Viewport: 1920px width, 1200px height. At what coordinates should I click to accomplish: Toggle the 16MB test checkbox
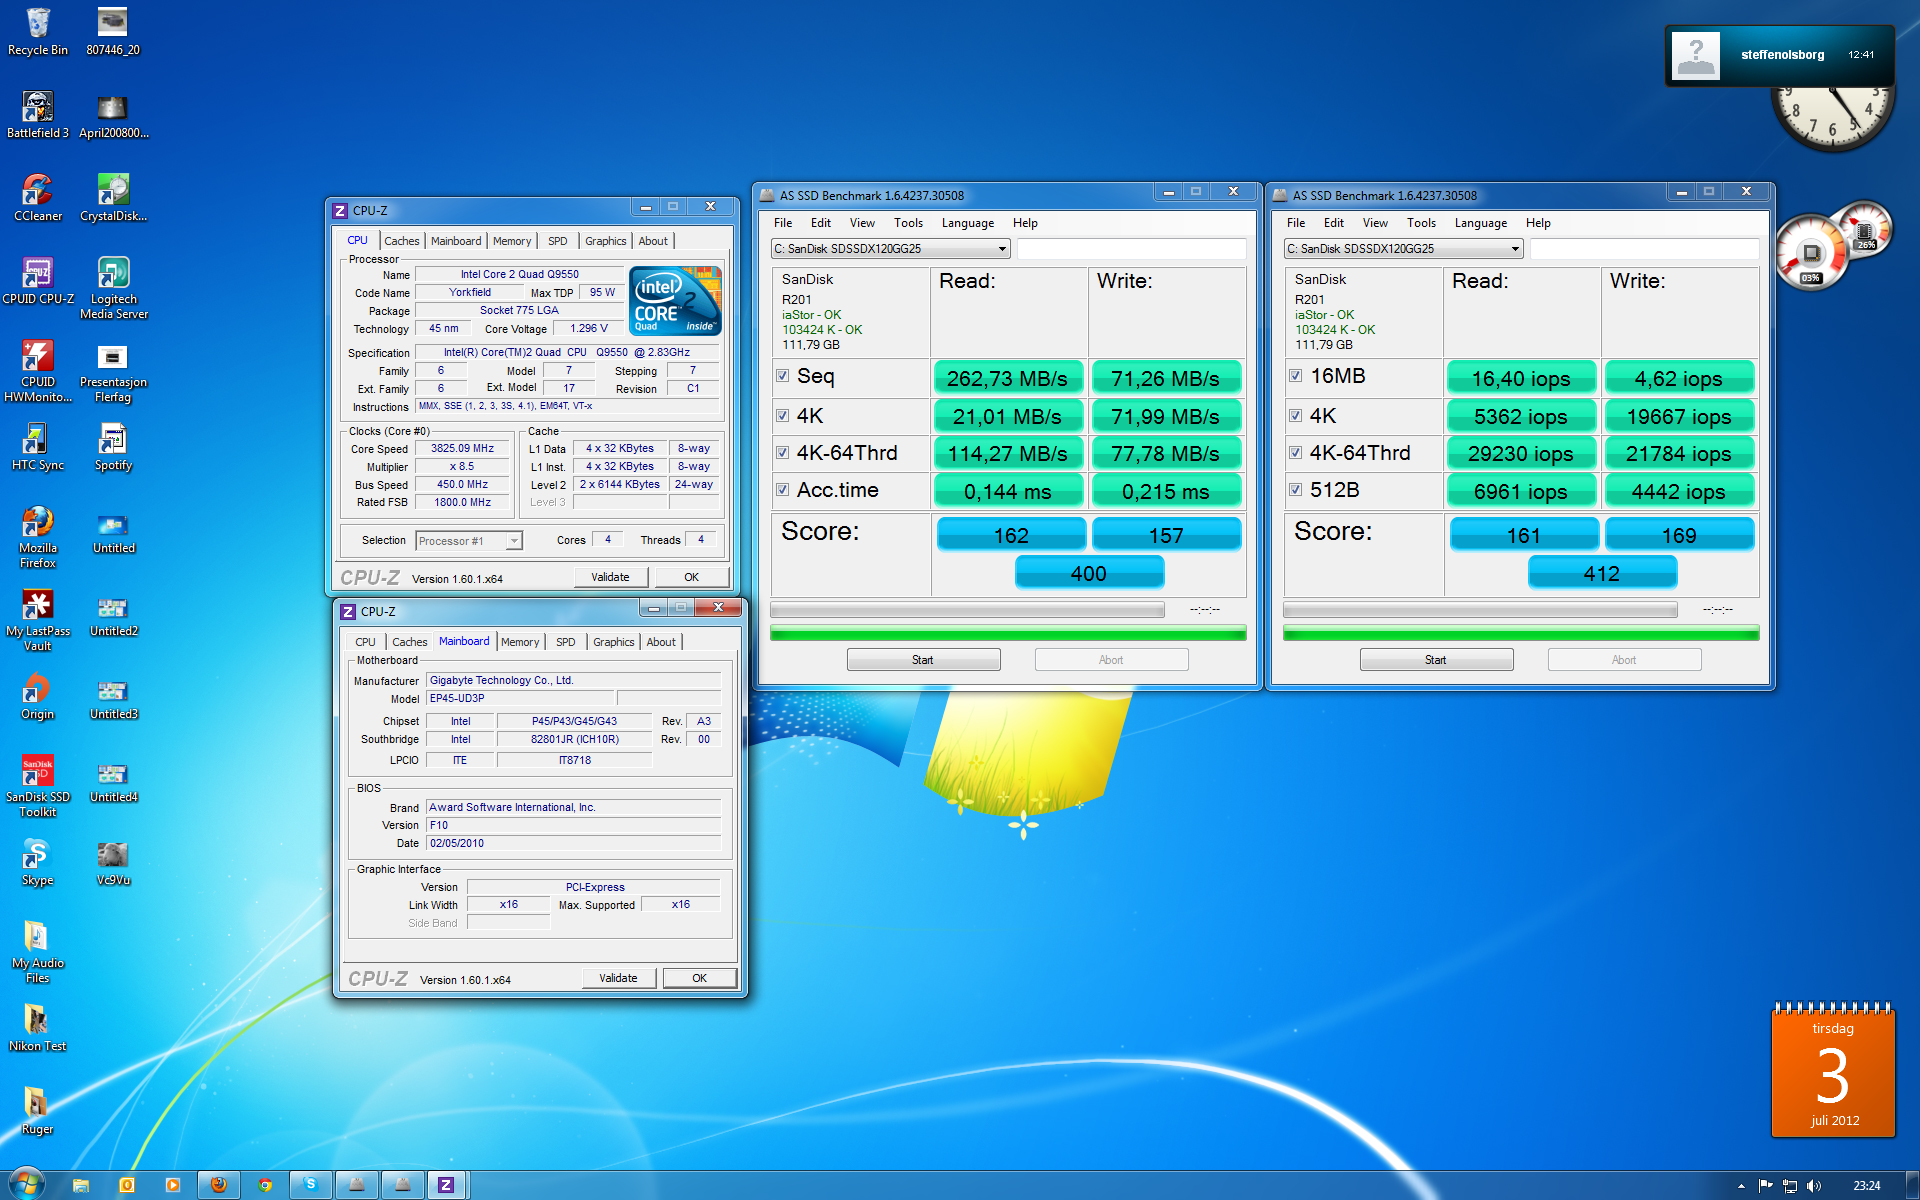[1296, 377]
